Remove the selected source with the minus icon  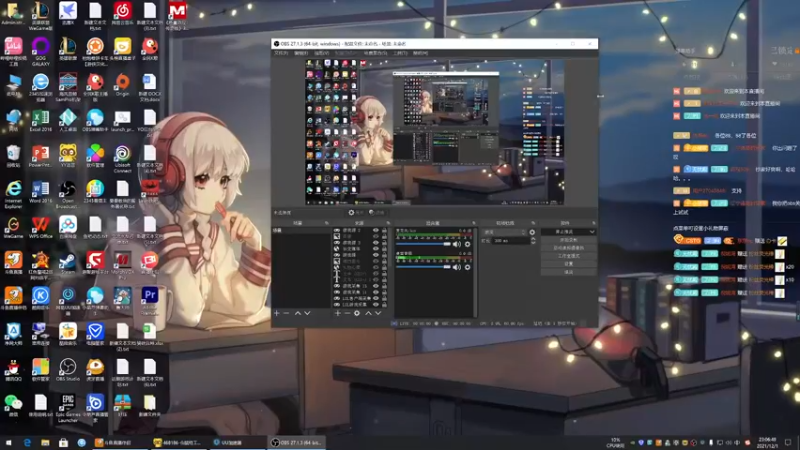pos(347,313)
